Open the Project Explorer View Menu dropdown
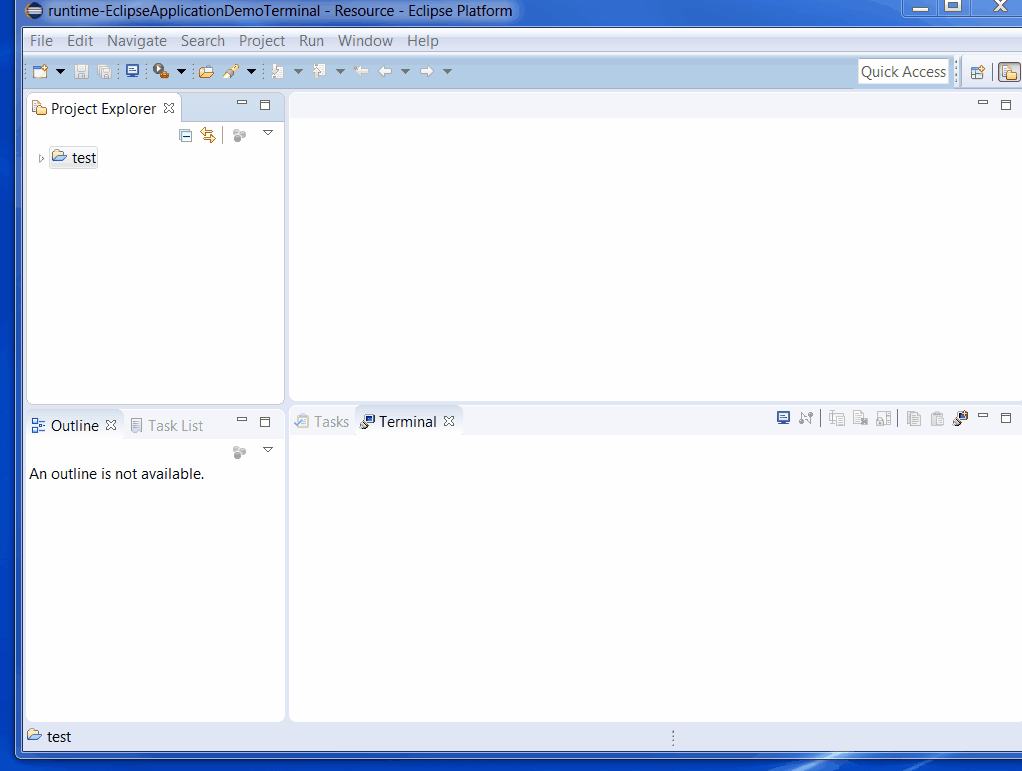Viewport: 1022px width, 771px height. point(268,133)
